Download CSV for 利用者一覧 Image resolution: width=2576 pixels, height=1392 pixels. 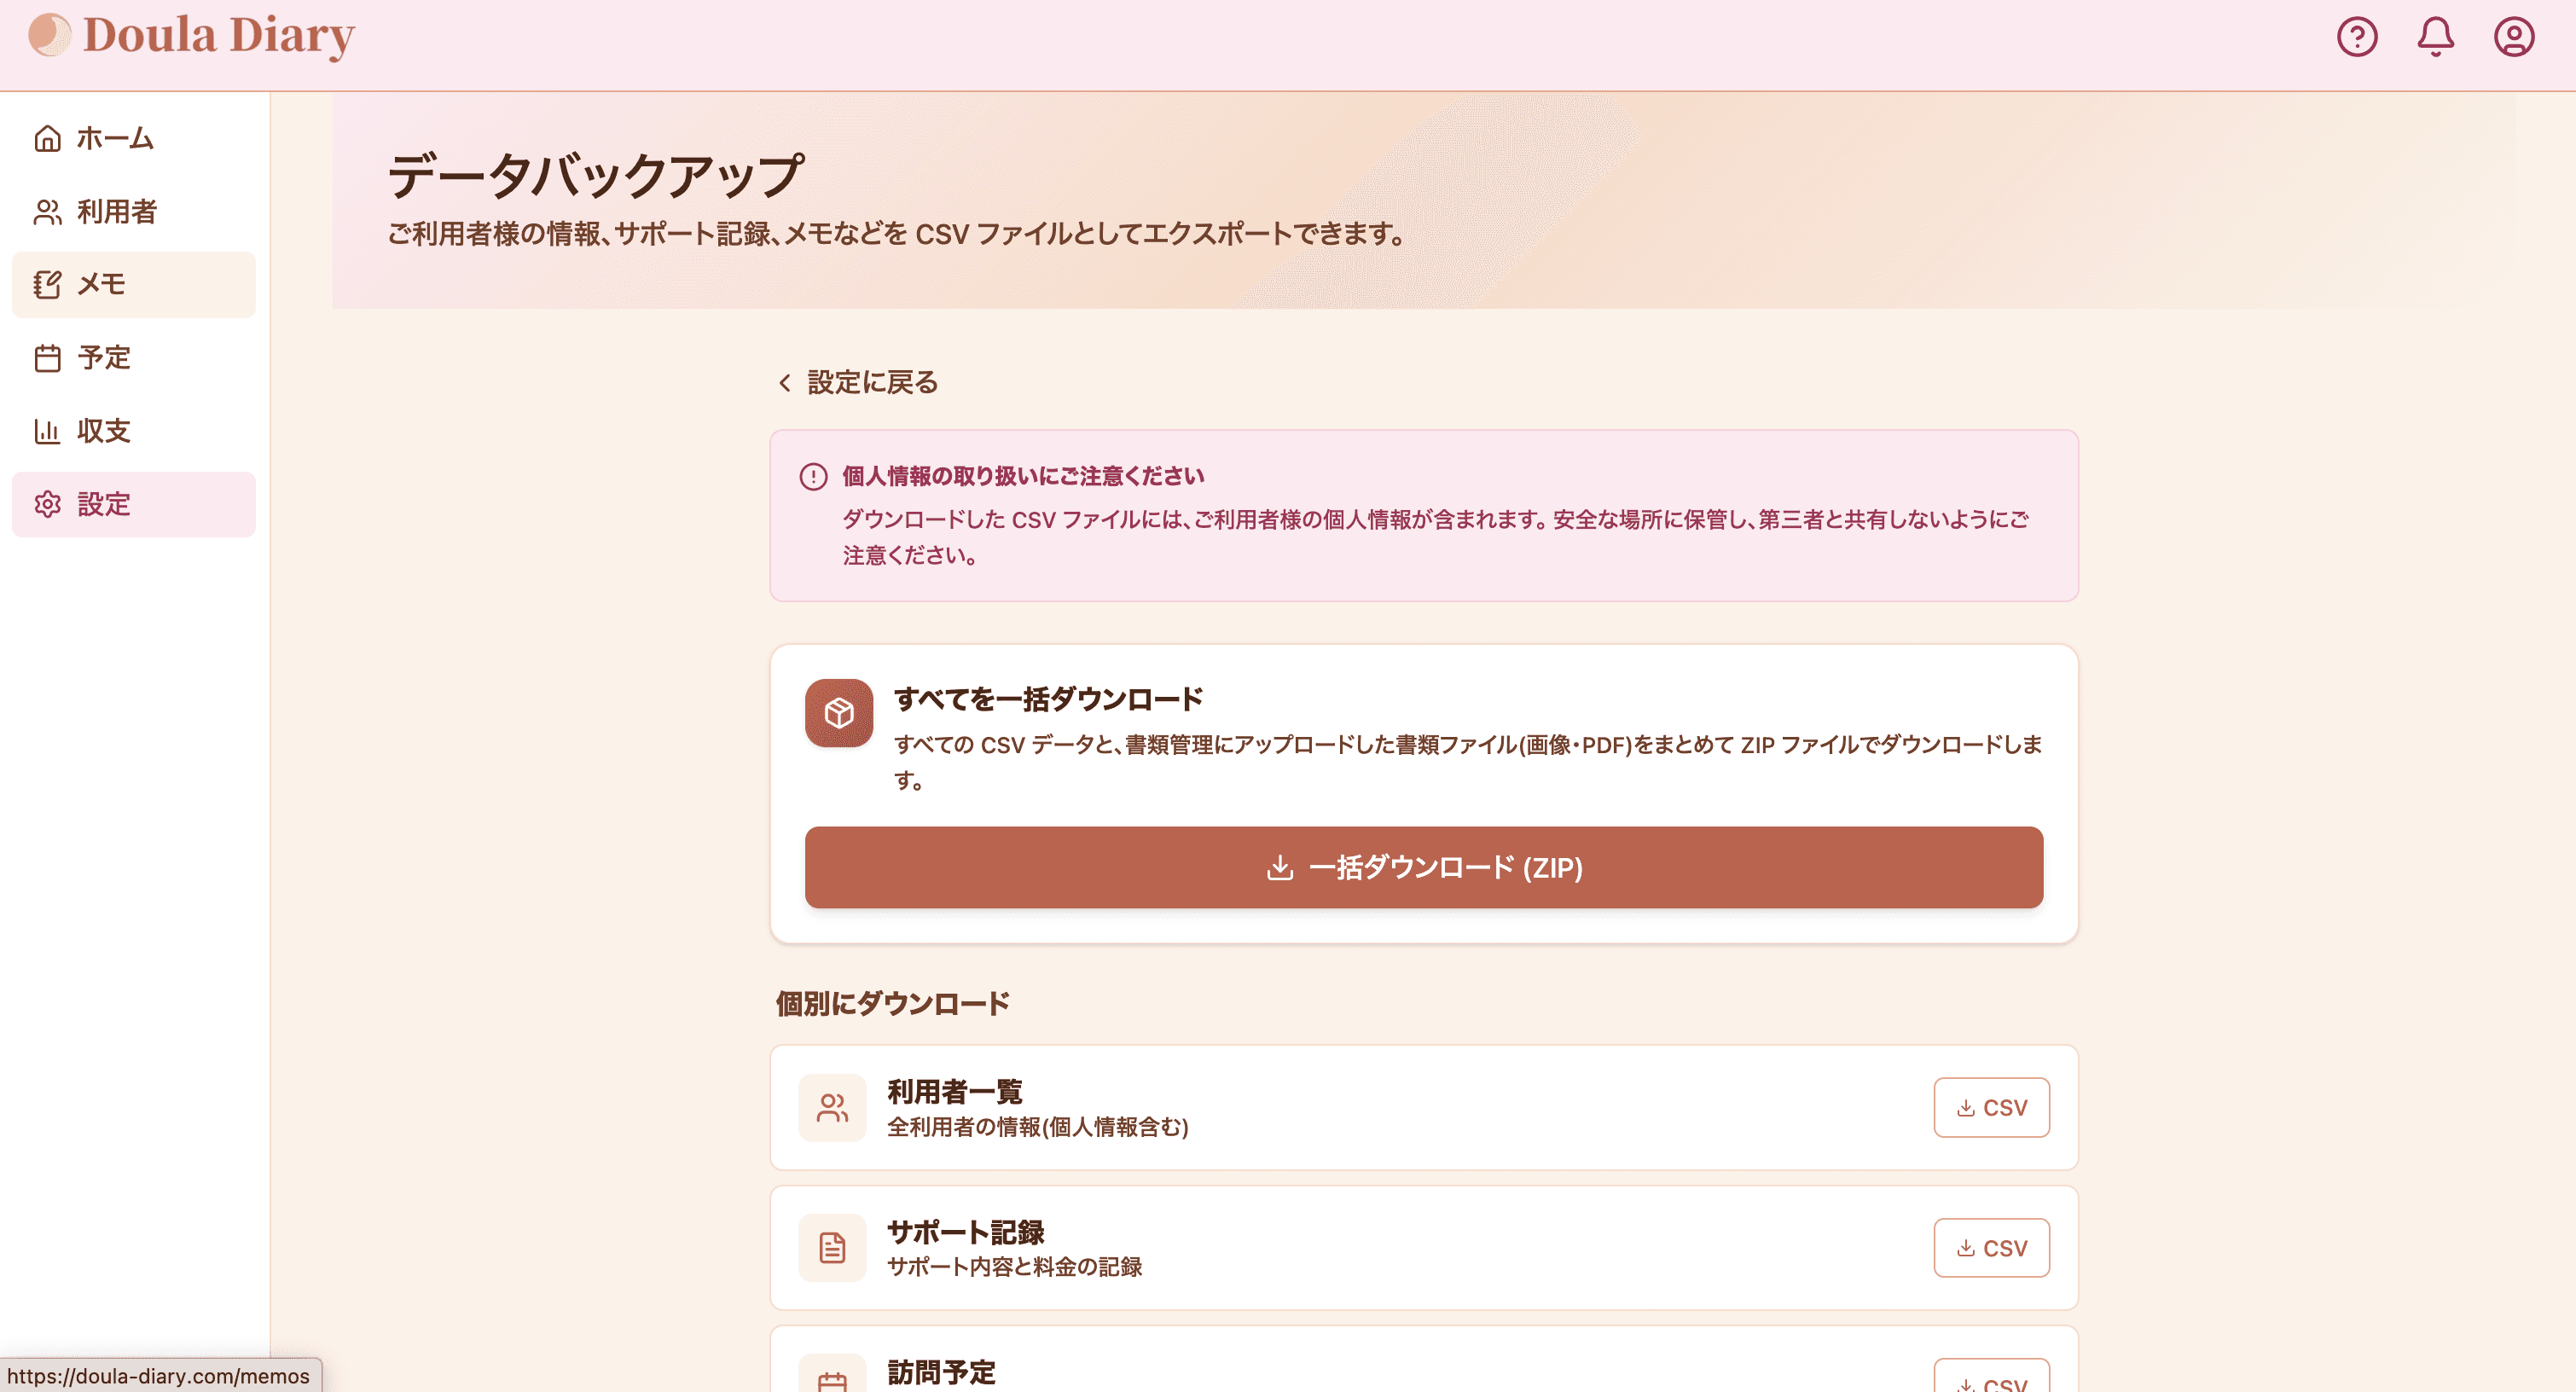pos(1991,1107)
